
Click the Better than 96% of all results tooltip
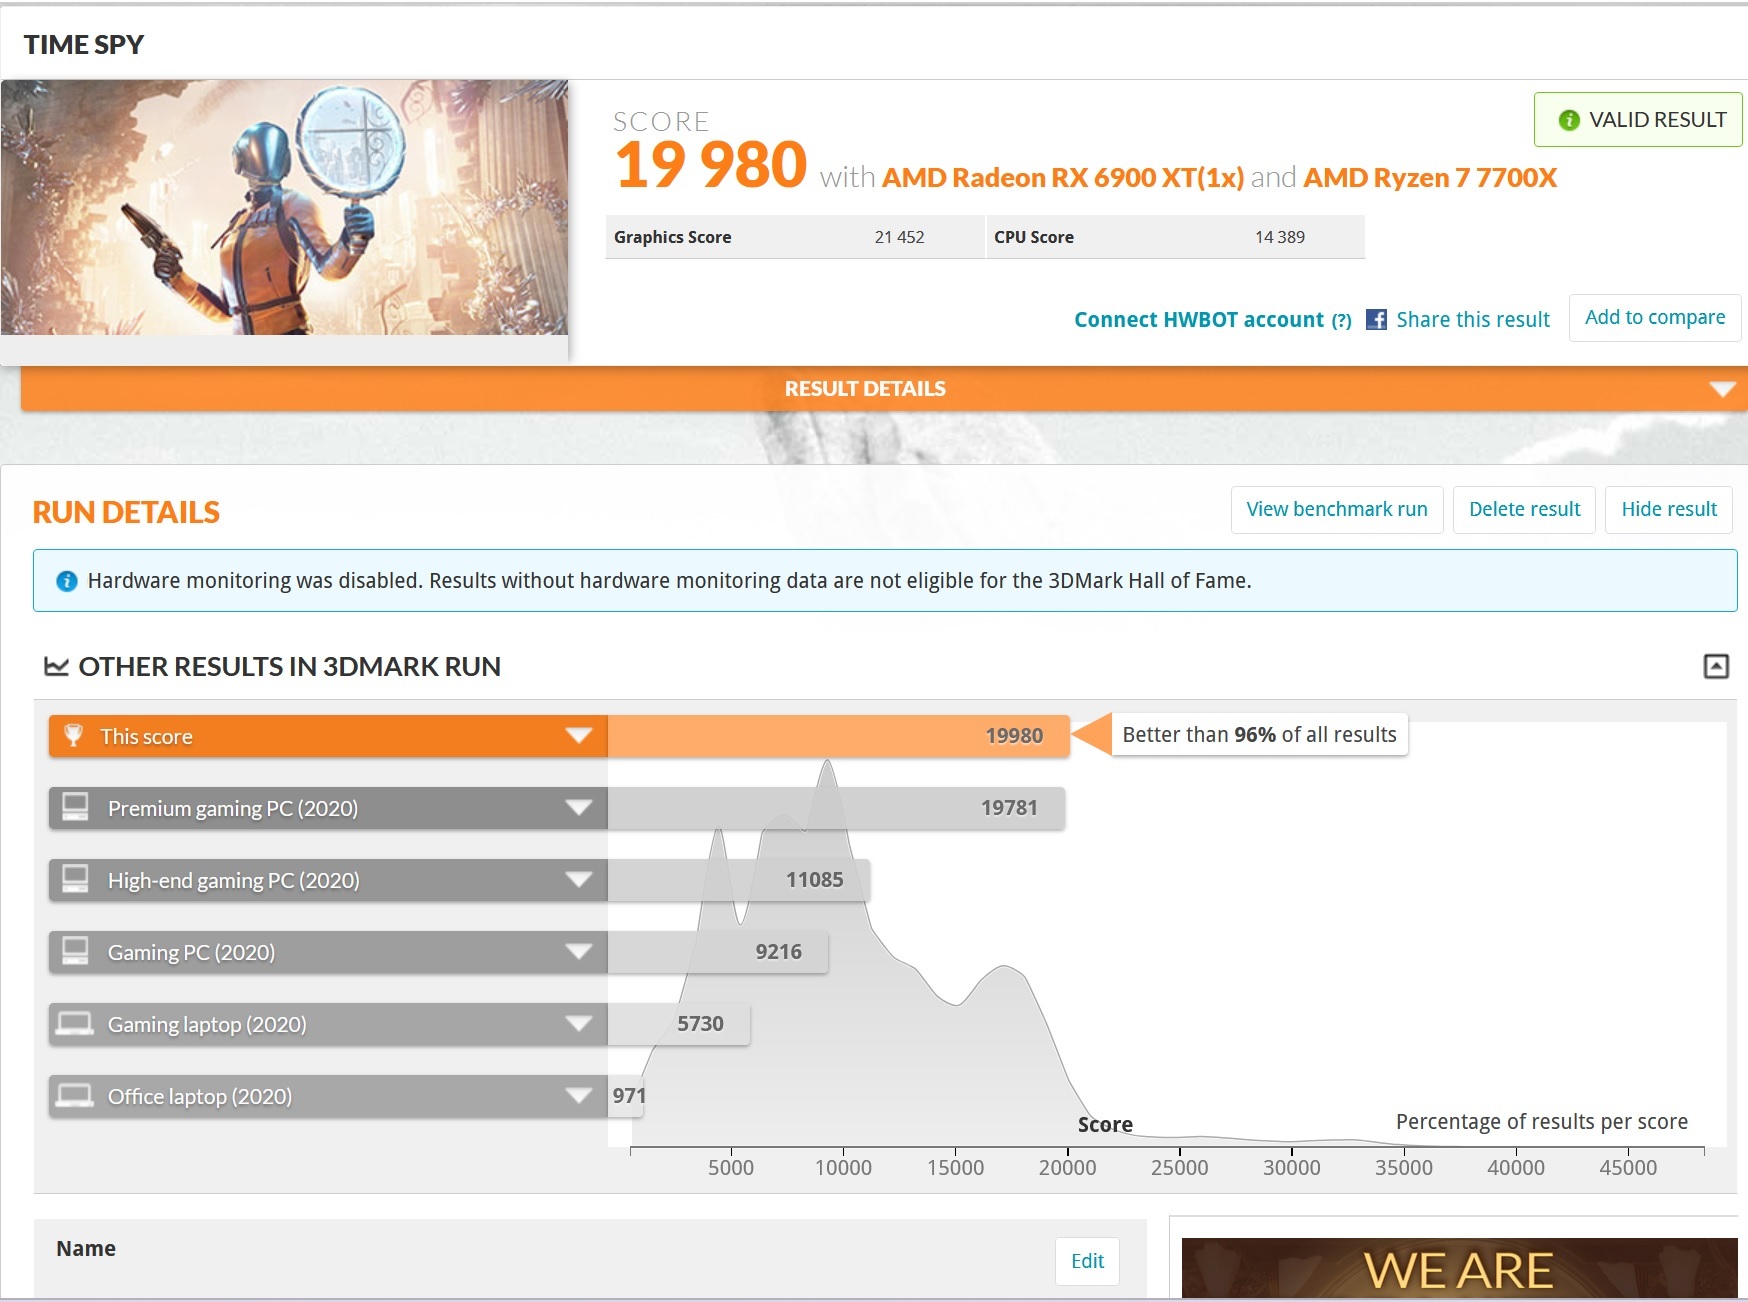pos(1259,735)
